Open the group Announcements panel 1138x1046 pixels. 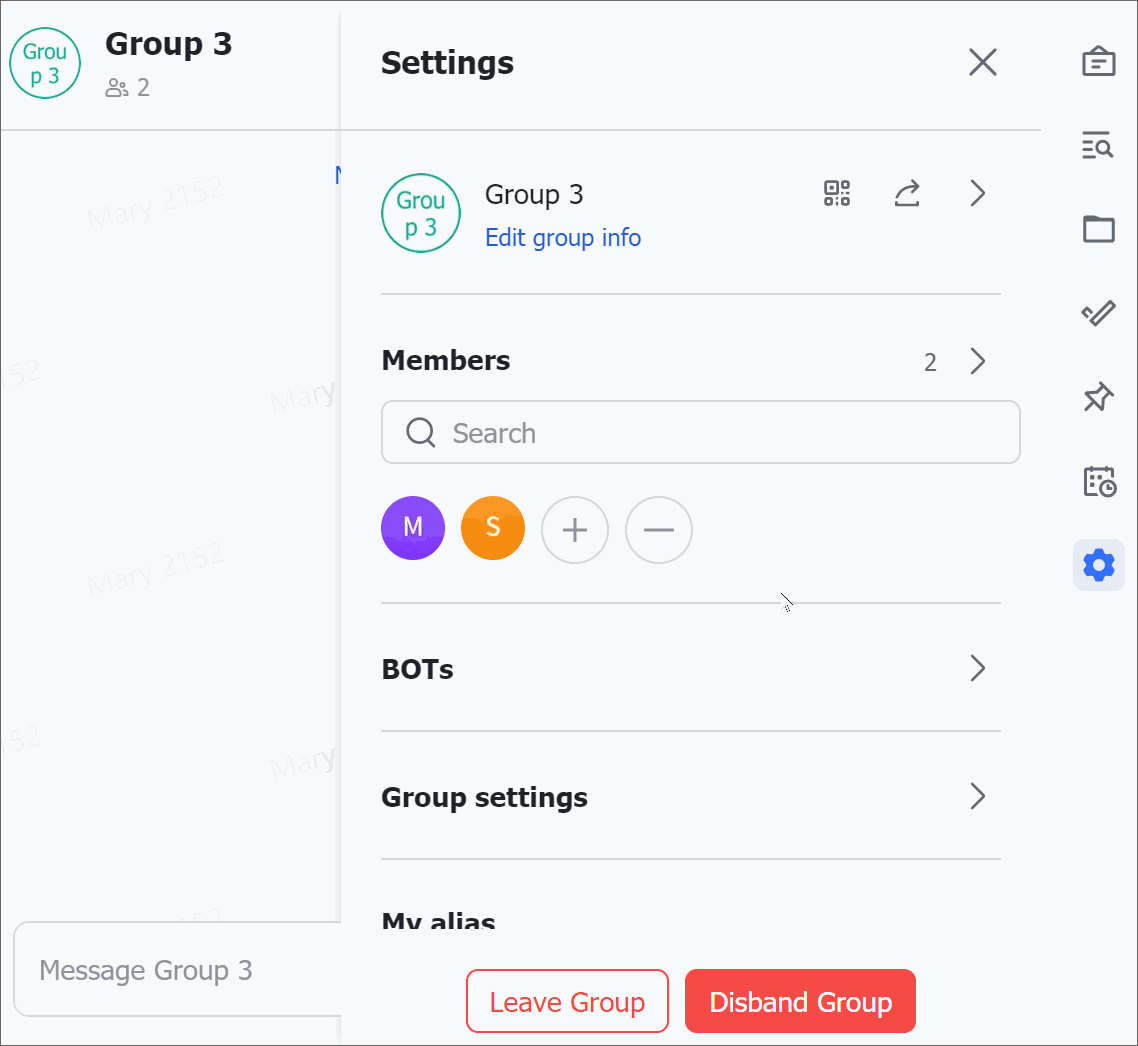coord(1098,61)
